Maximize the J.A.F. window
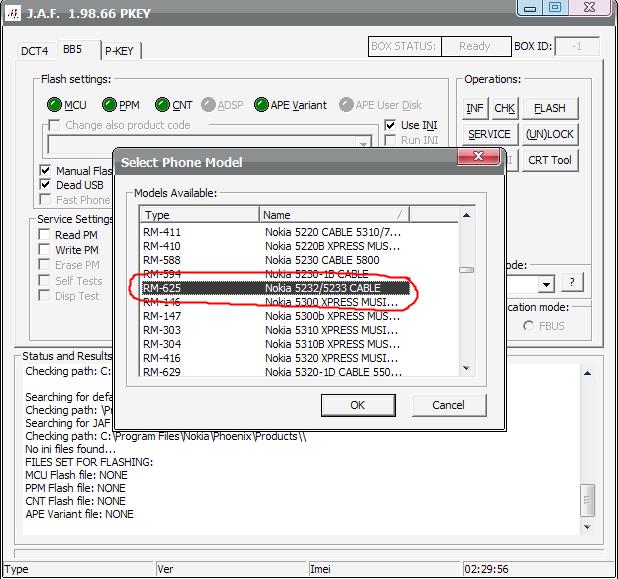 coord(555,7)
